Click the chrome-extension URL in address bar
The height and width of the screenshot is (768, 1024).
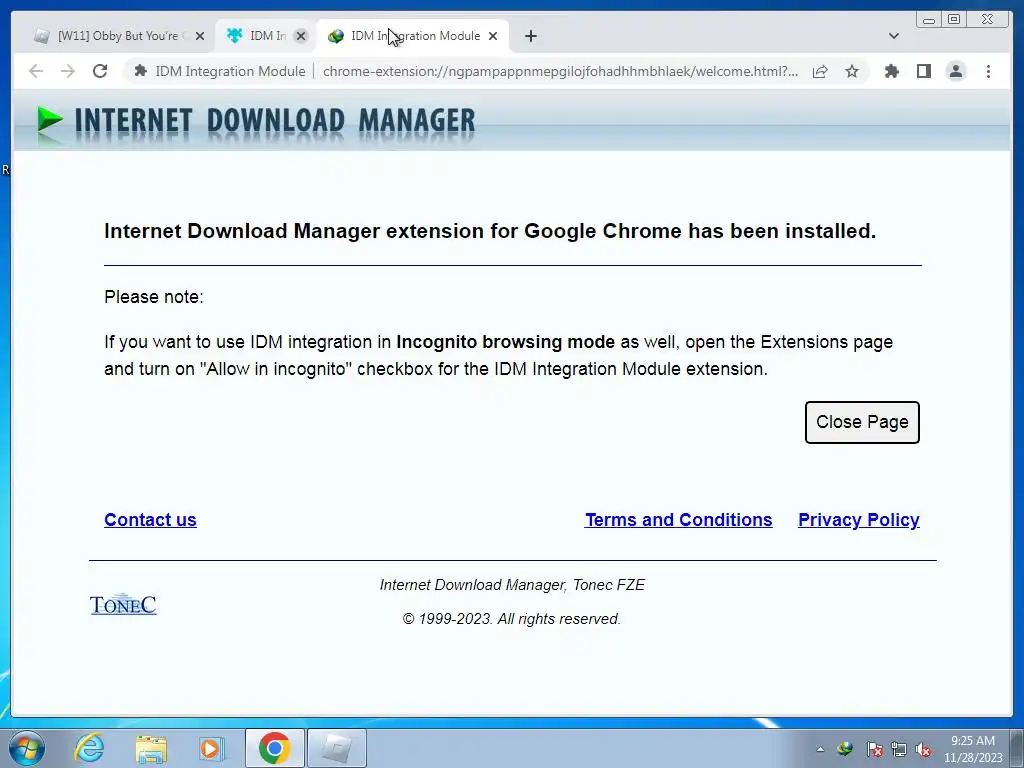(560, 71)
